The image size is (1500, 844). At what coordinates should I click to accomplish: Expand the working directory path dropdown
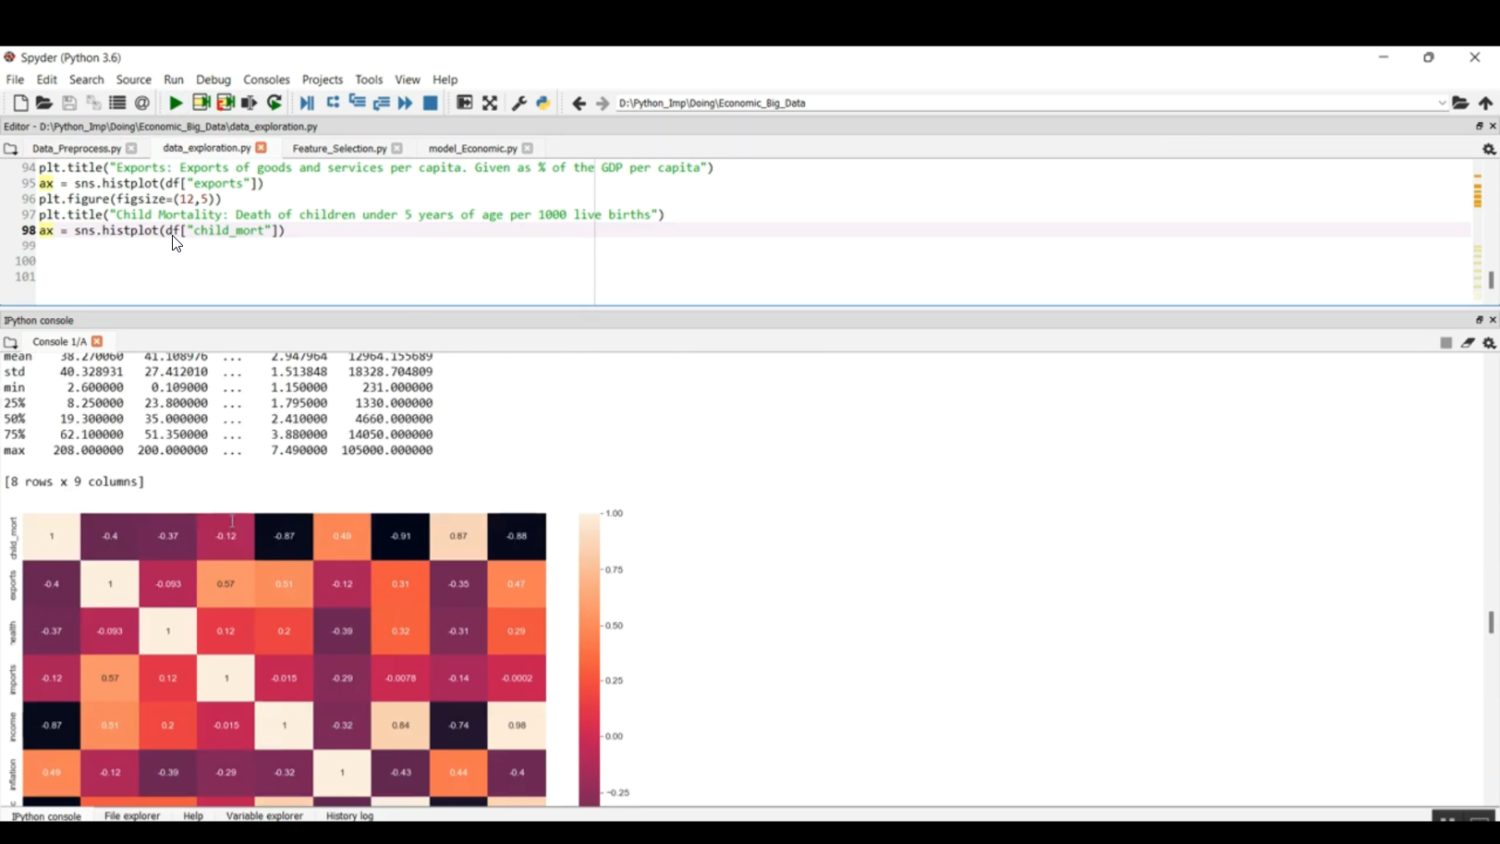click(x=1441, y=103)
